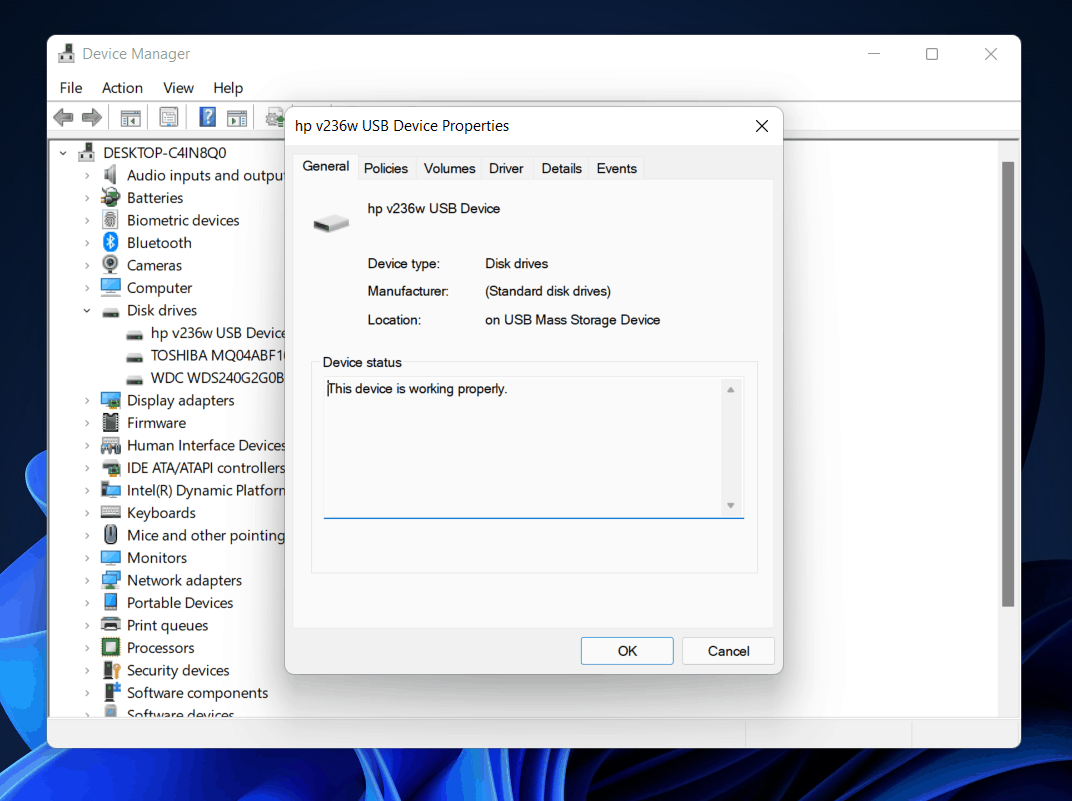Collapse the DESKTOP-C4IN8Q0 root node

(x=64, y=153)
